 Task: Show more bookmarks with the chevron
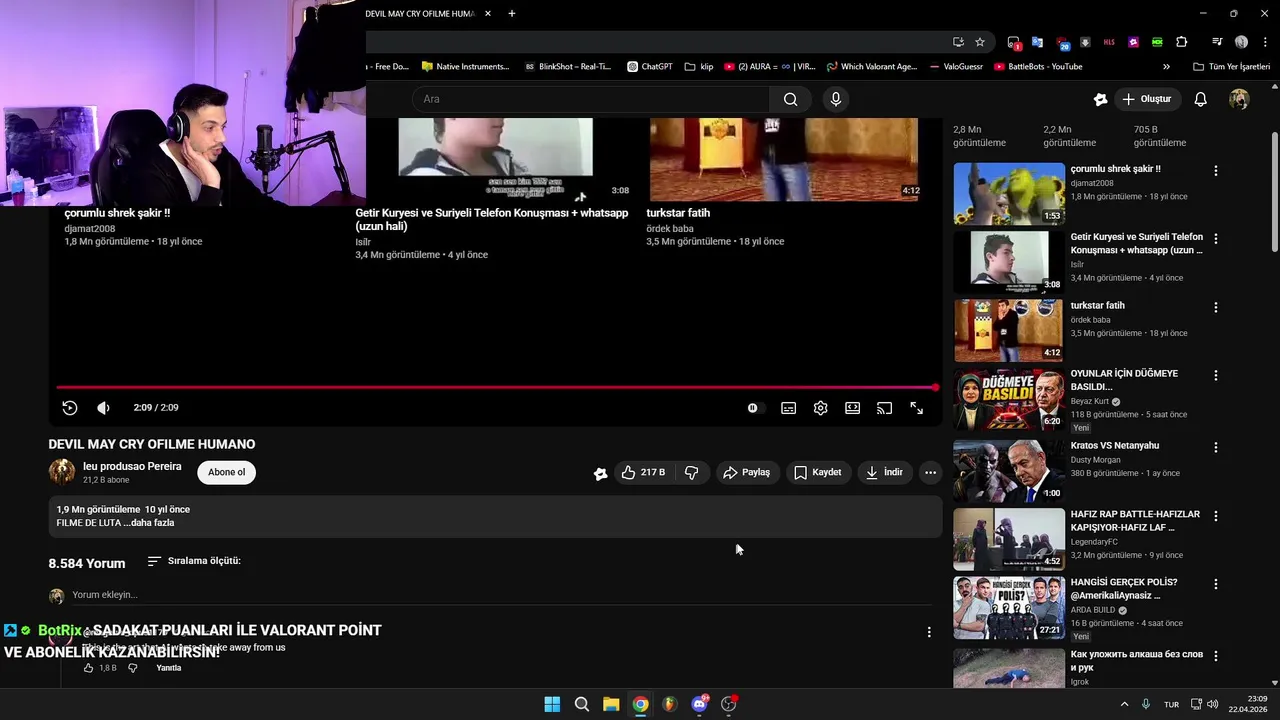click(1166, 67)
